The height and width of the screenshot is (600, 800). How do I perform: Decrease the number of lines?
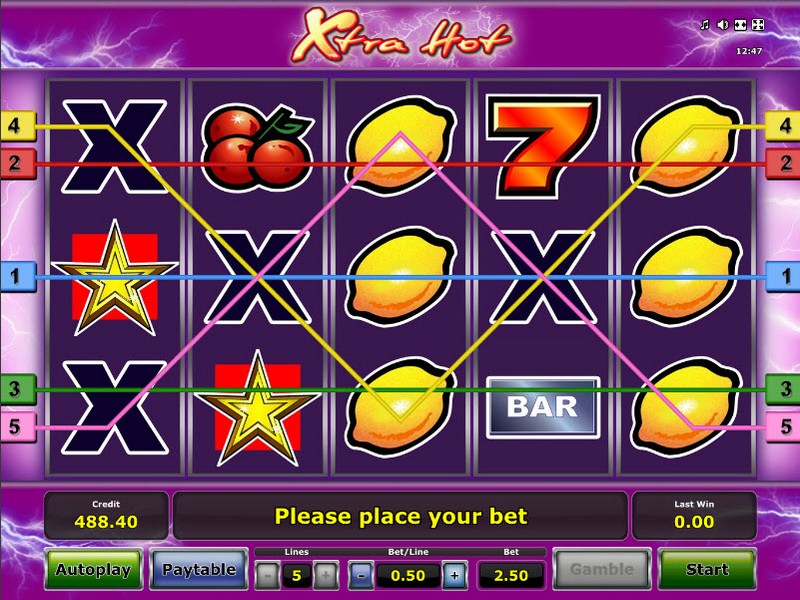tap(267, 576)
